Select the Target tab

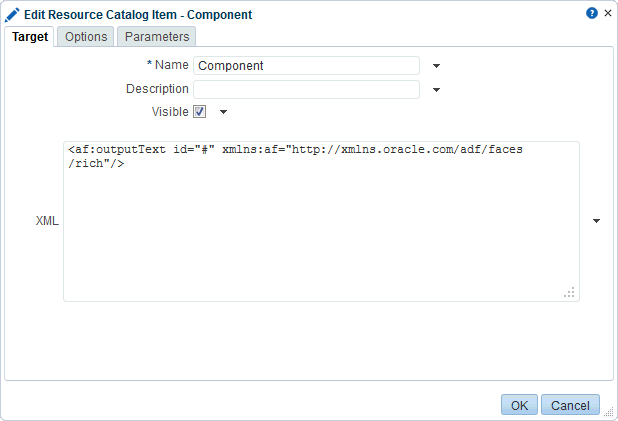(30, 37)
